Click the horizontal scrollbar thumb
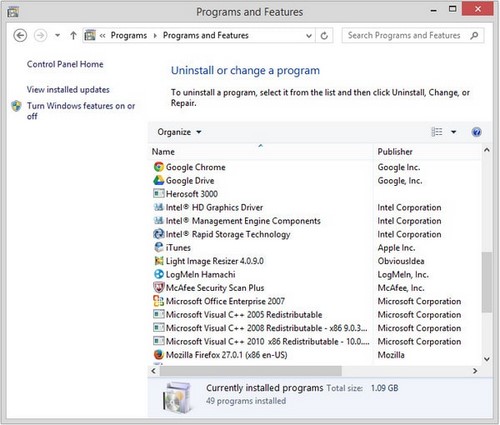 251,371
